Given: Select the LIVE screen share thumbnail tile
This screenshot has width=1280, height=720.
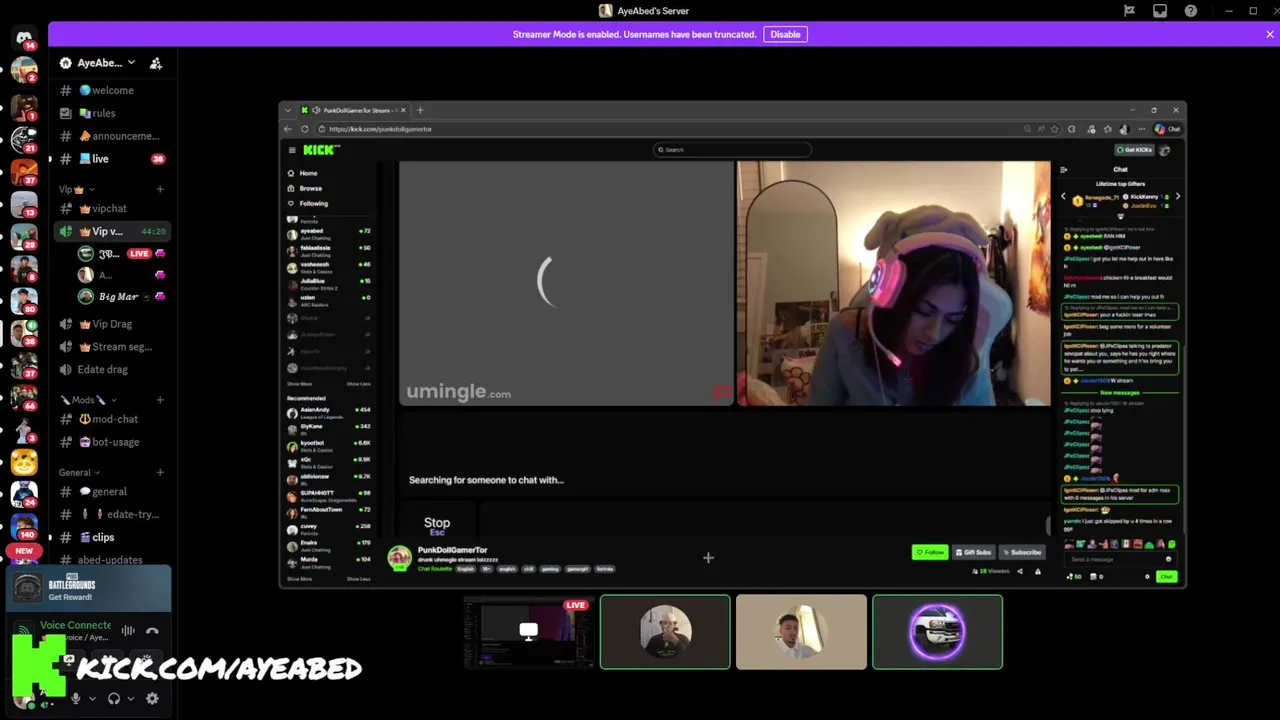Looking at the screenshot, I should coord(529,632).
